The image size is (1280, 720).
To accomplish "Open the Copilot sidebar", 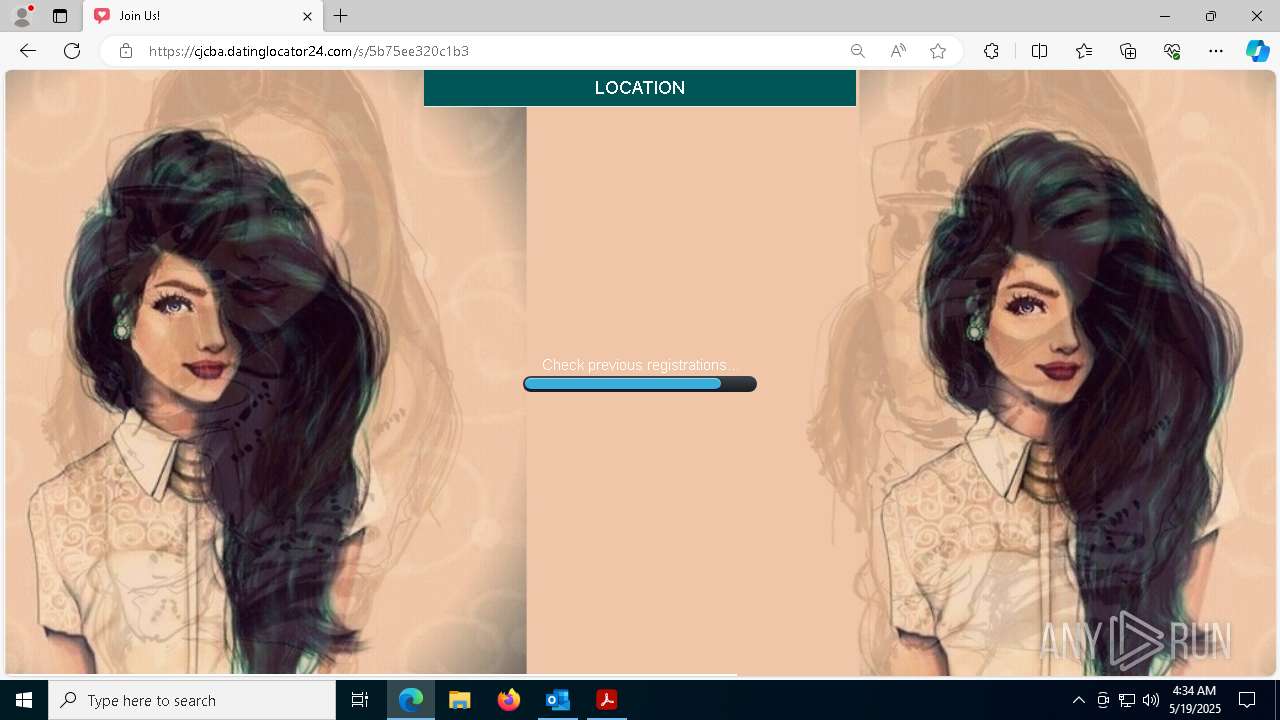I will tap(1257, 51).
